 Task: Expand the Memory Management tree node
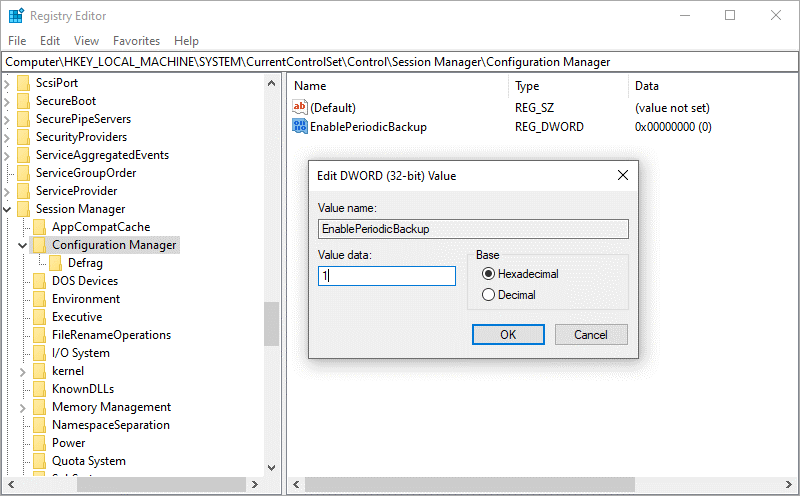click(x=22, y=408)
